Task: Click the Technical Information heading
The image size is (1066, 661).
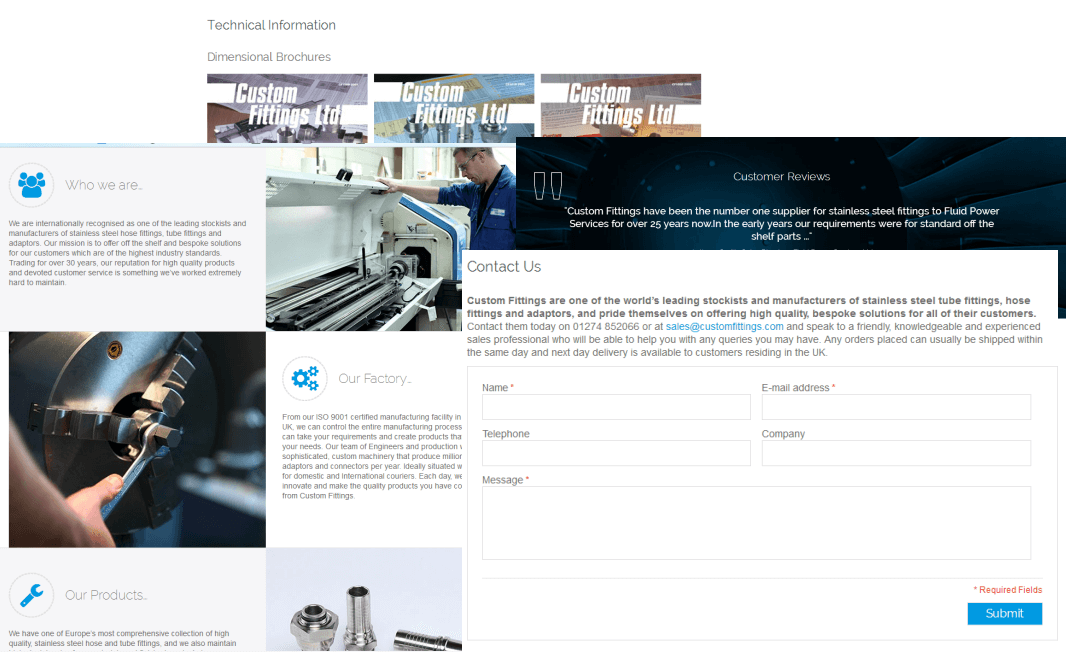Action: pos(271,25)
